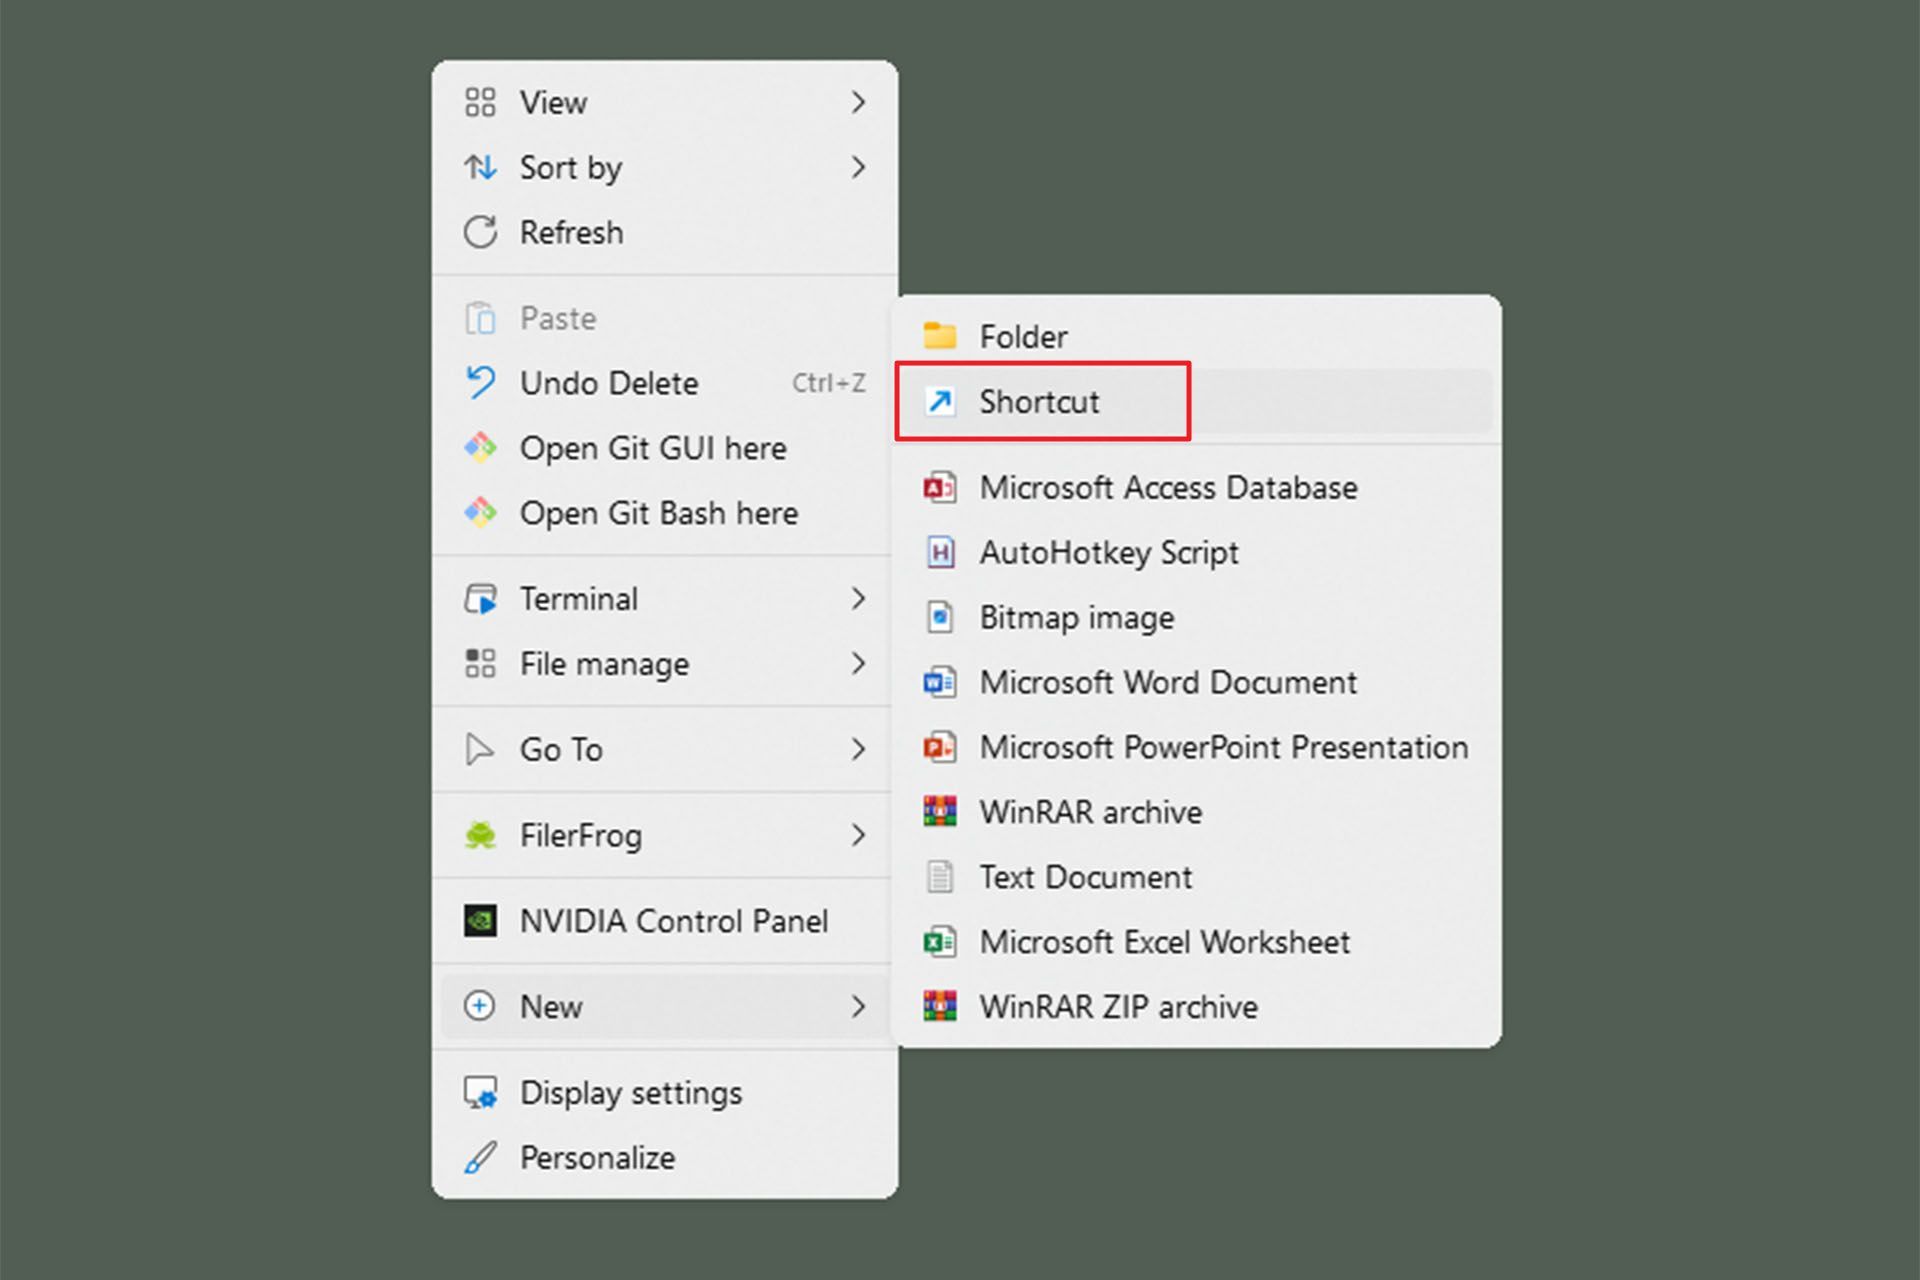1920x1280 pixels.
Task: Click the PowerPoint Presentation icon
Action: point(939,748)
